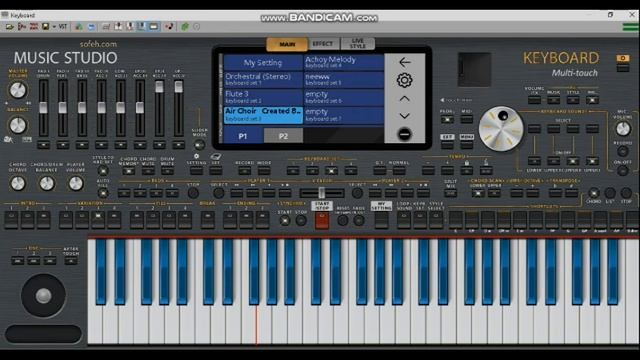
Task: Click the green leaf toolbar icon
Action: pyautogui.click(x=185, y=27)
